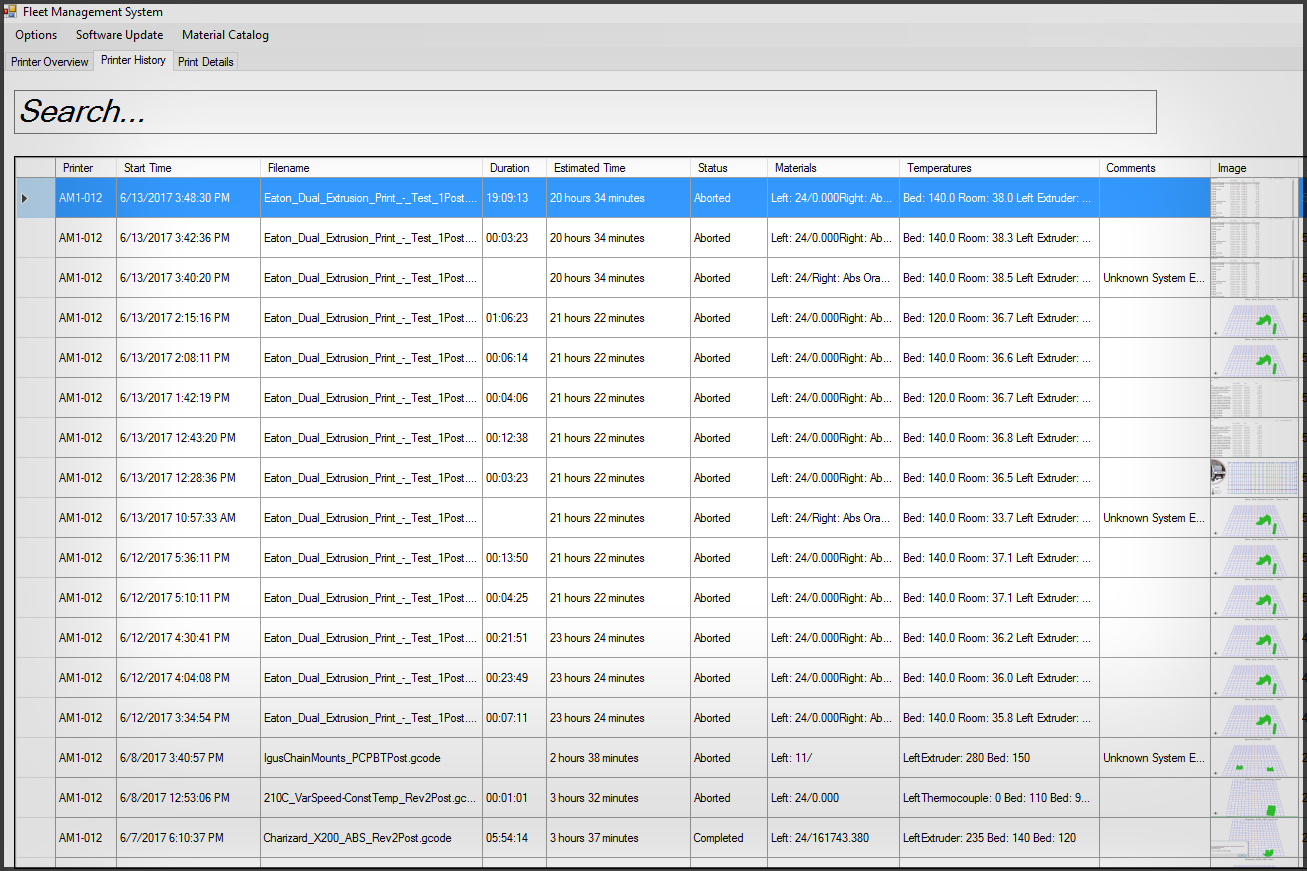The height and width of the screenshot is (871, 1307).
Task: Click the row header of the 6/8/2017 12:53:06 PM row
Action: point(35,798)
